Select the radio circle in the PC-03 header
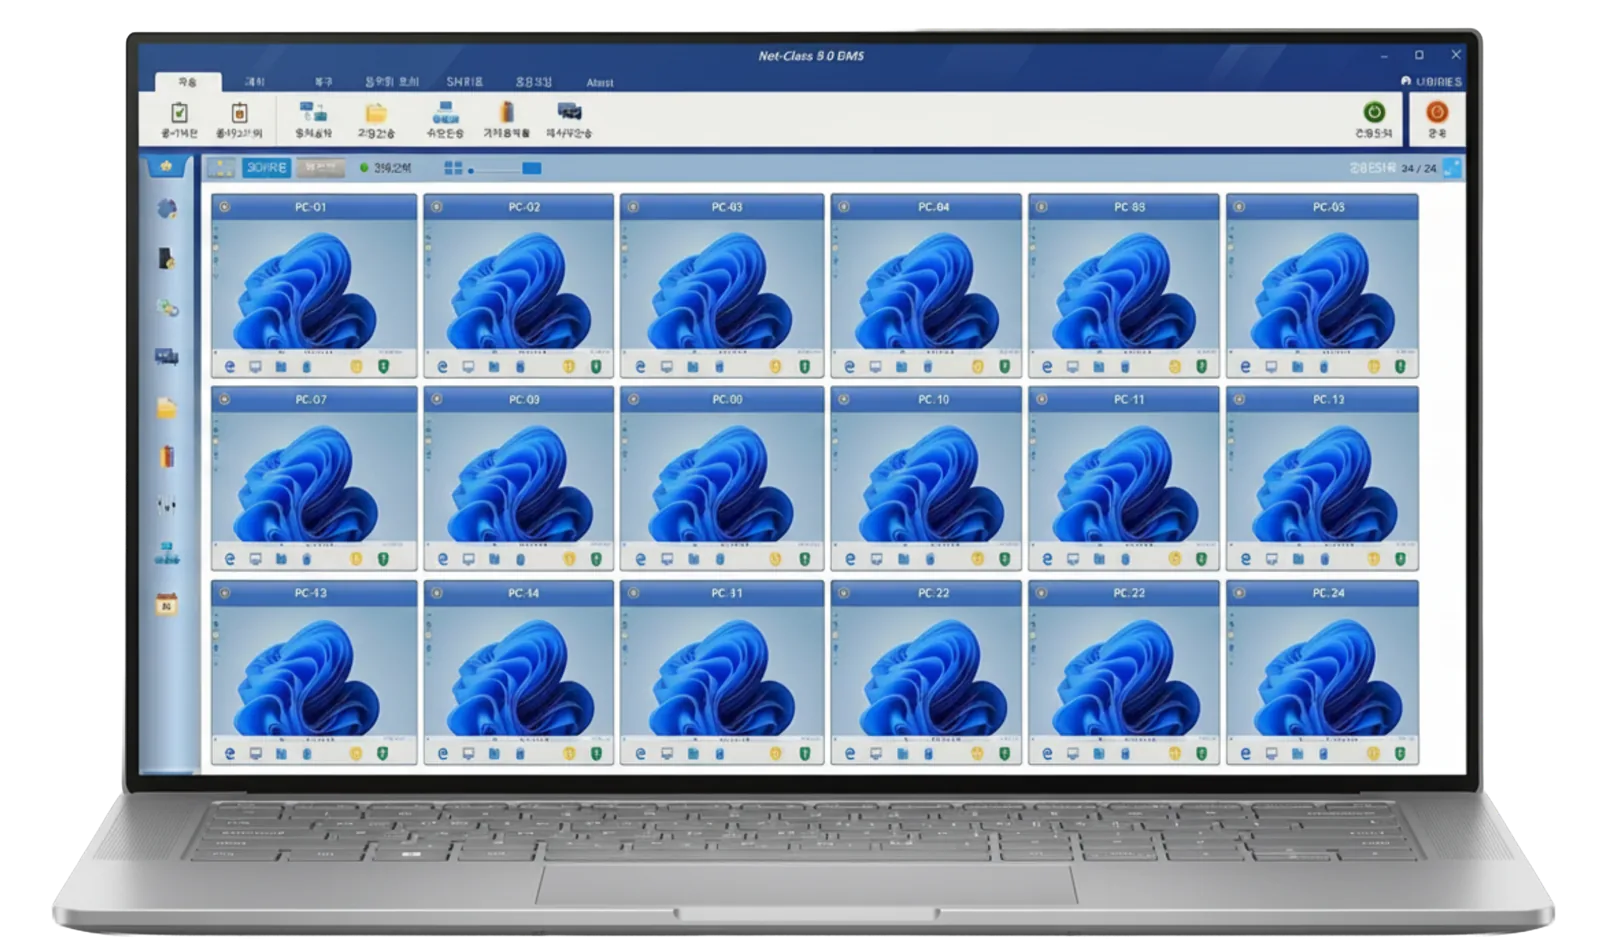The width and height of the screenshot is (1600, 948). point(634,207)
